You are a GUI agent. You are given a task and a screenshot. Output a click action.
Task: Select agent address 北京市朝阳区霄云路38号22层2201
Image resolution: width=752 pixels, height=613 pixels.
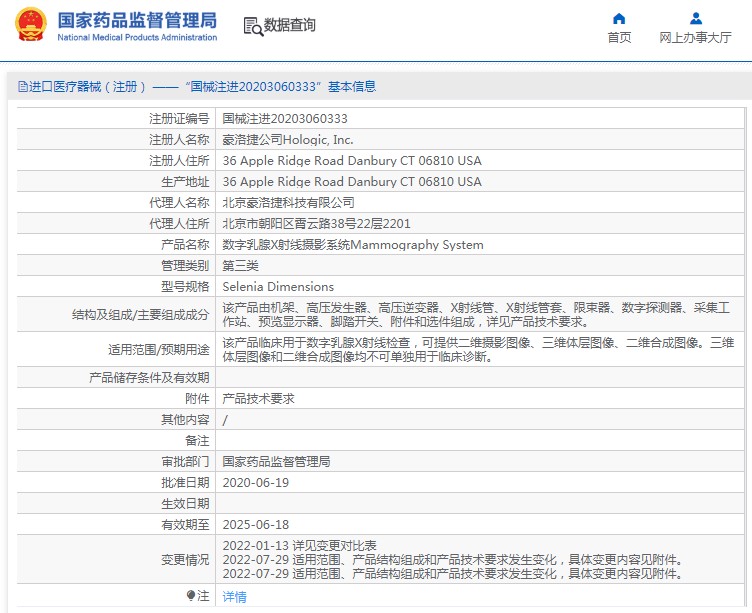click(317, 224)
